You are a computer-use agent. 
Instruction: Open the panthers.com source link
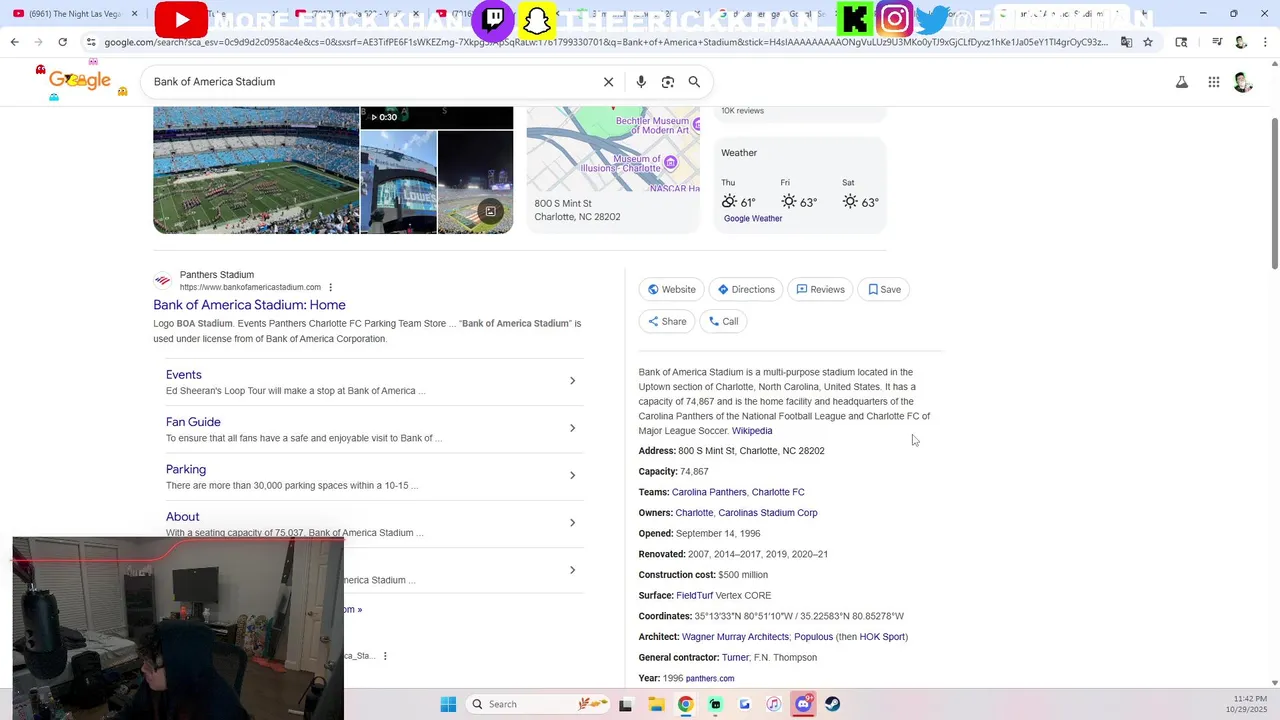click(710, 679)
